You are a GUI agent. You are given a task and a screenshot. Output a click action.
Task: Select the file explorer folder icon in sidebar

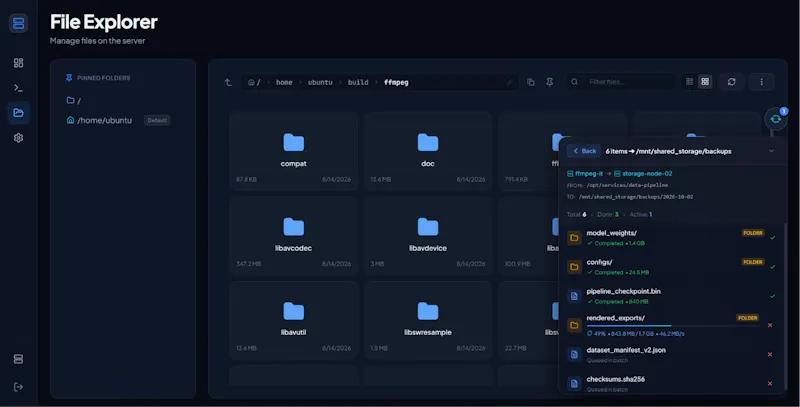pos(18,113)
